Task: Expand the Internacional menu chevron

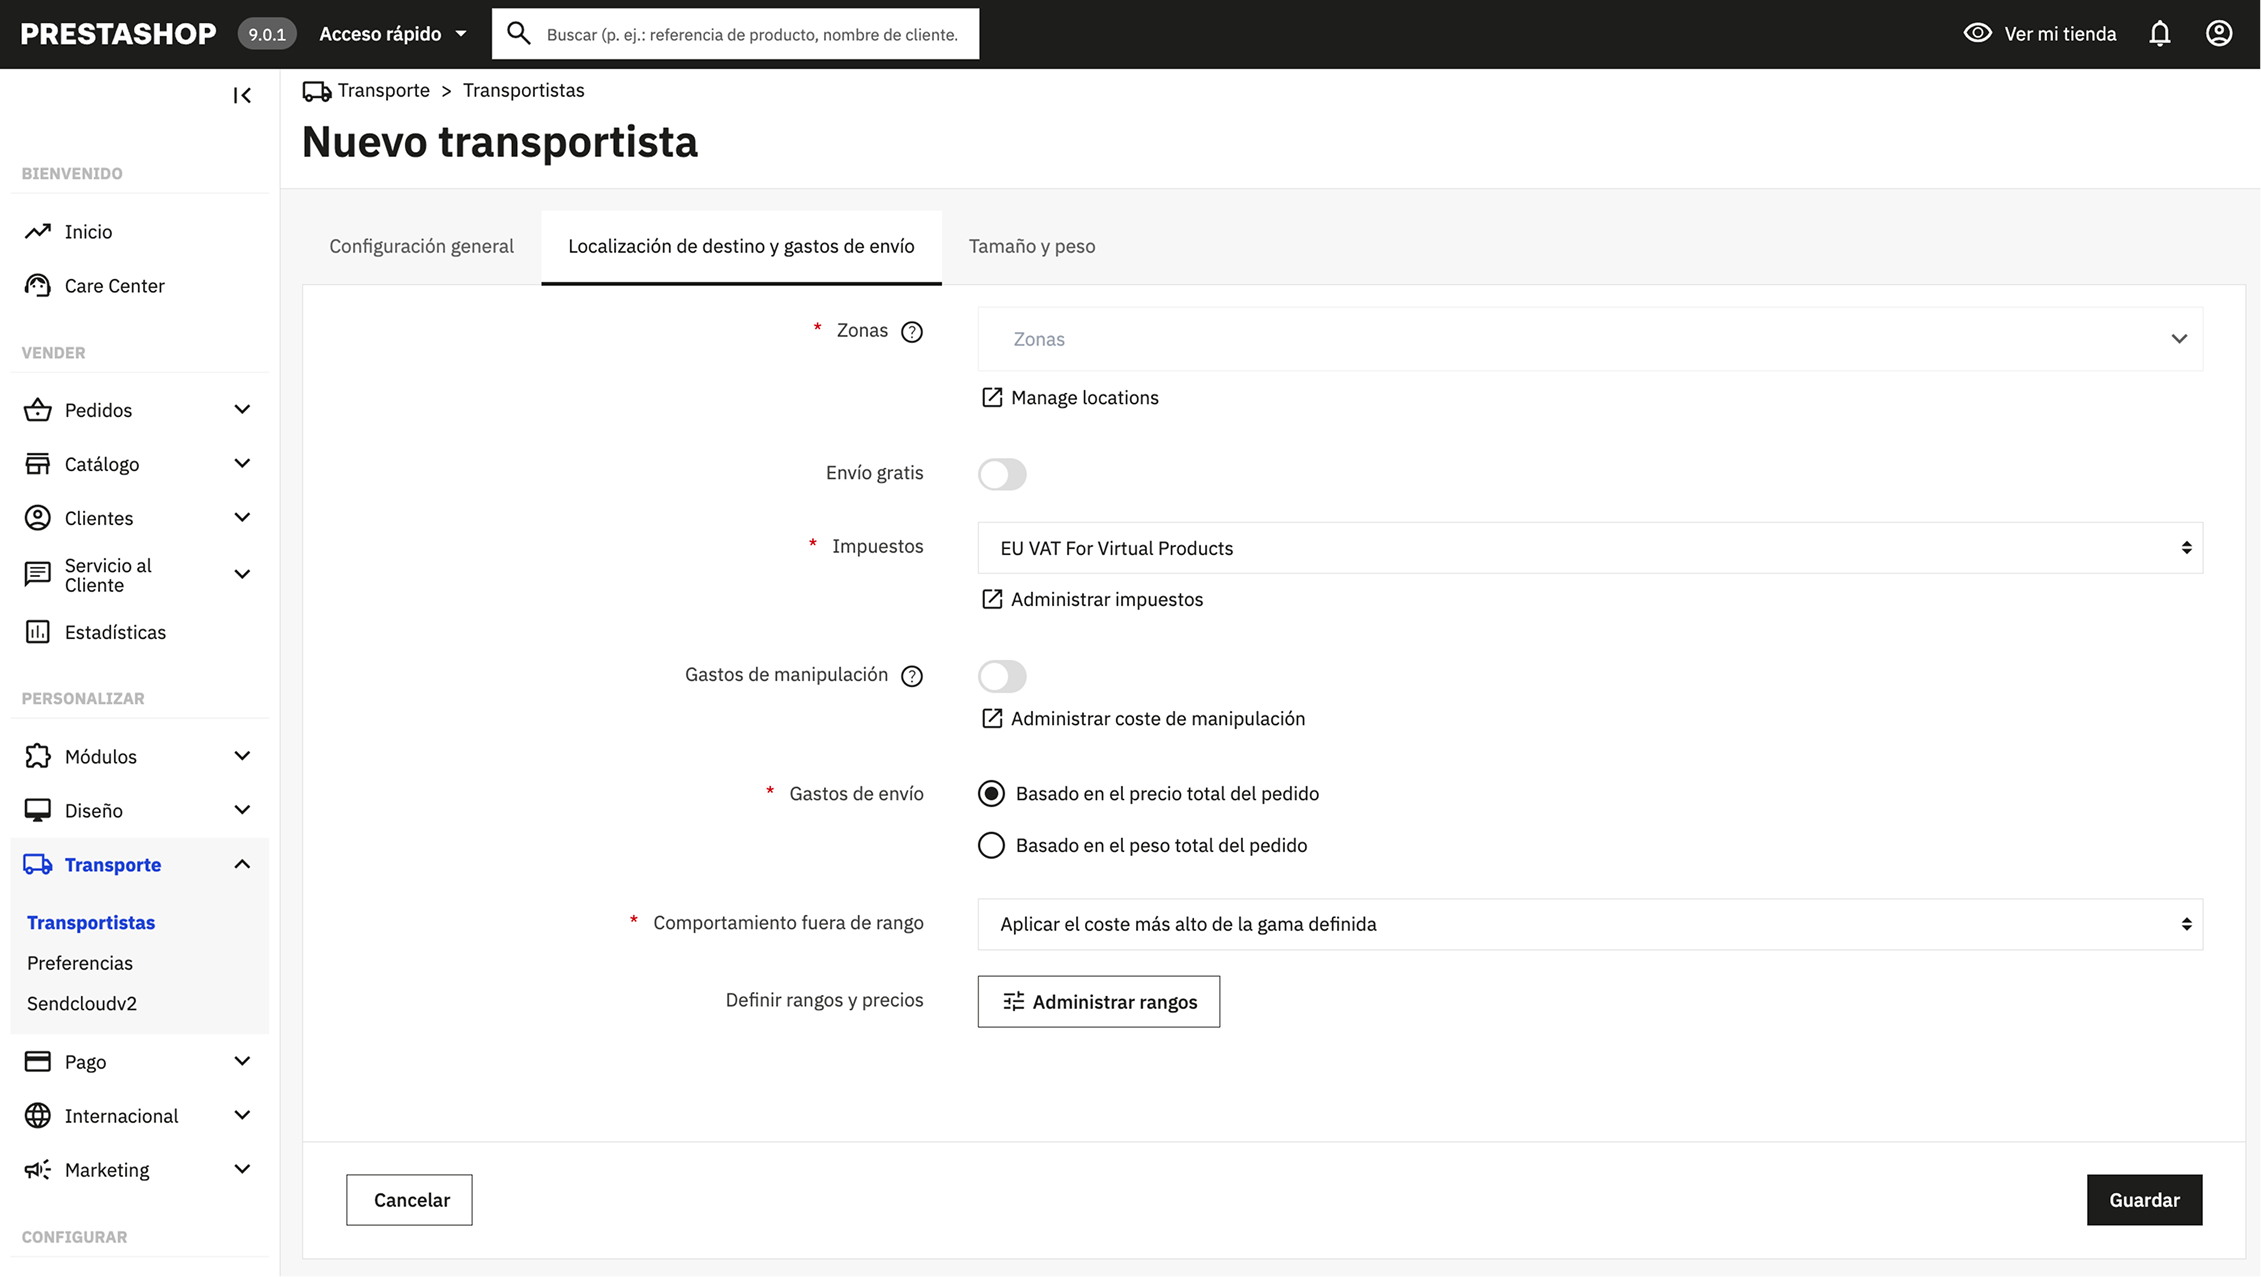Action: click(x=242, y=1115)
